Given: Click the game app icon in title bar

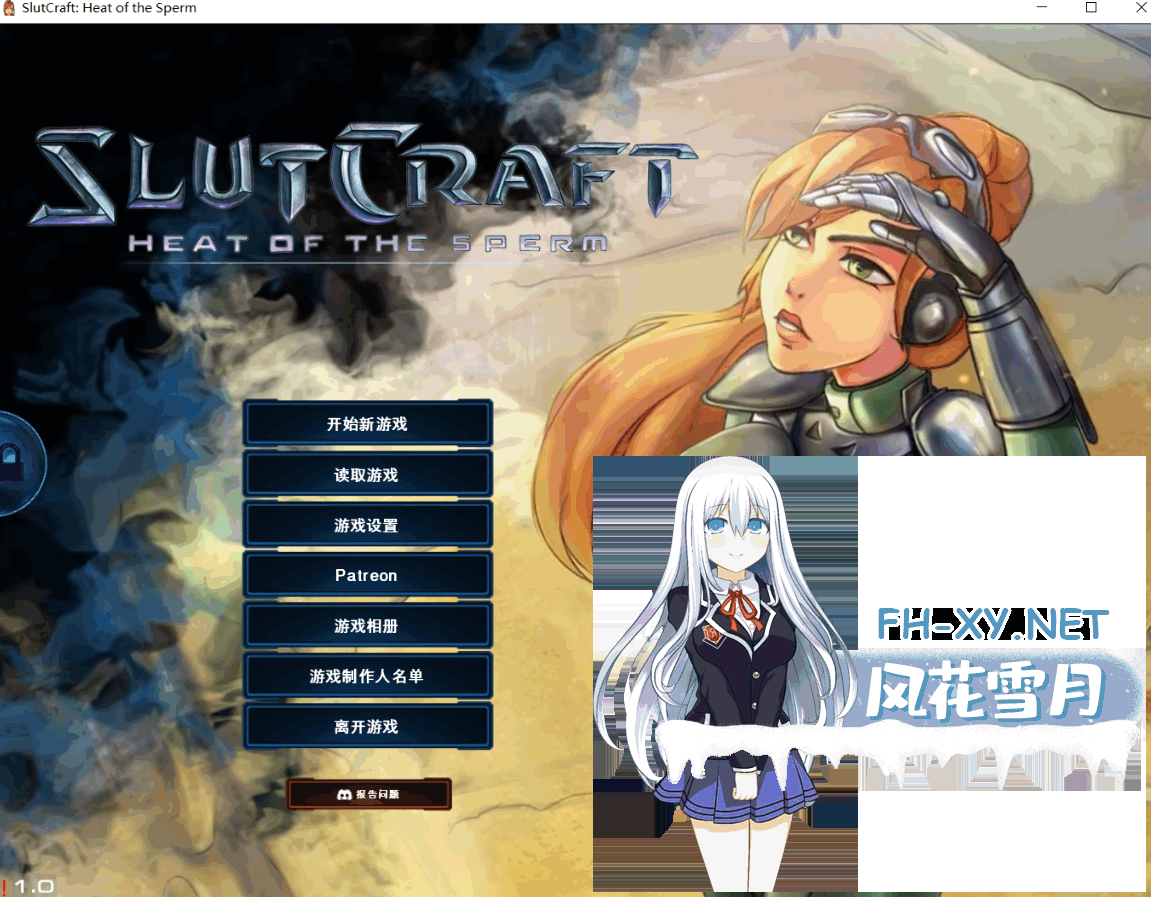Looking at the screenshot, I should [x=9, y=8].
